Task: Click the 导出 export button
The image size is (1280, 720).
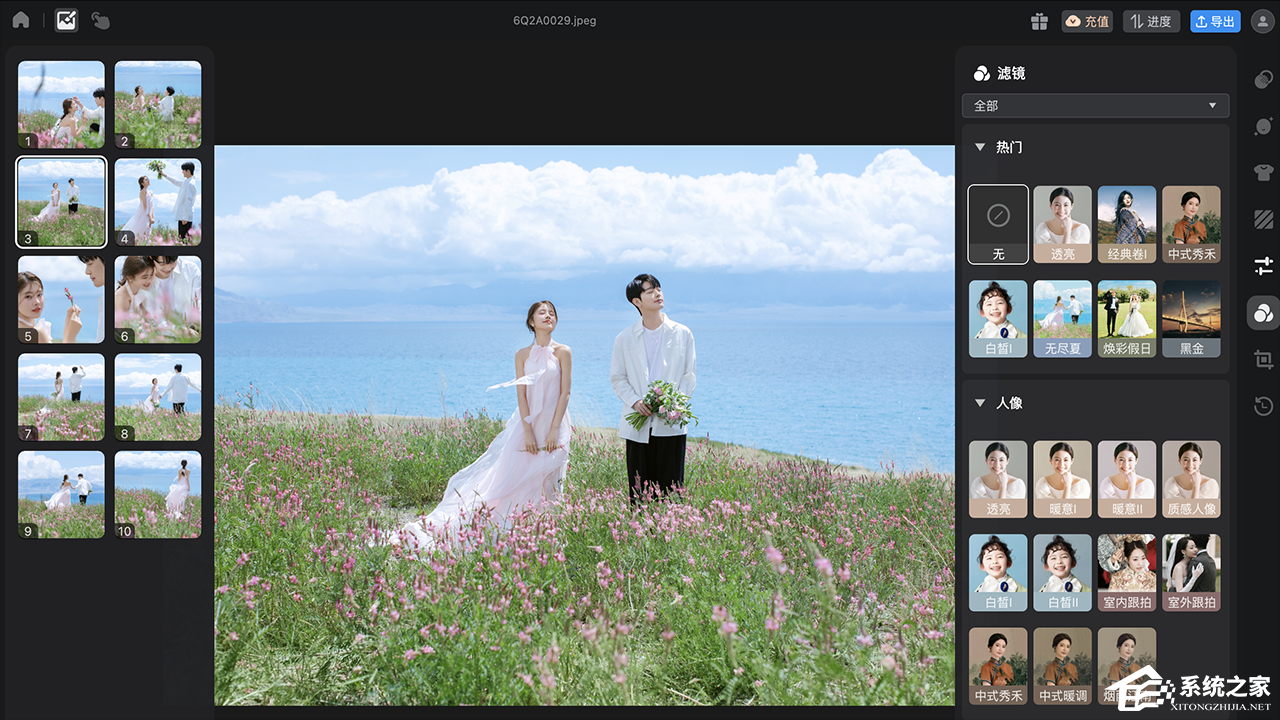Action: 1215,21
